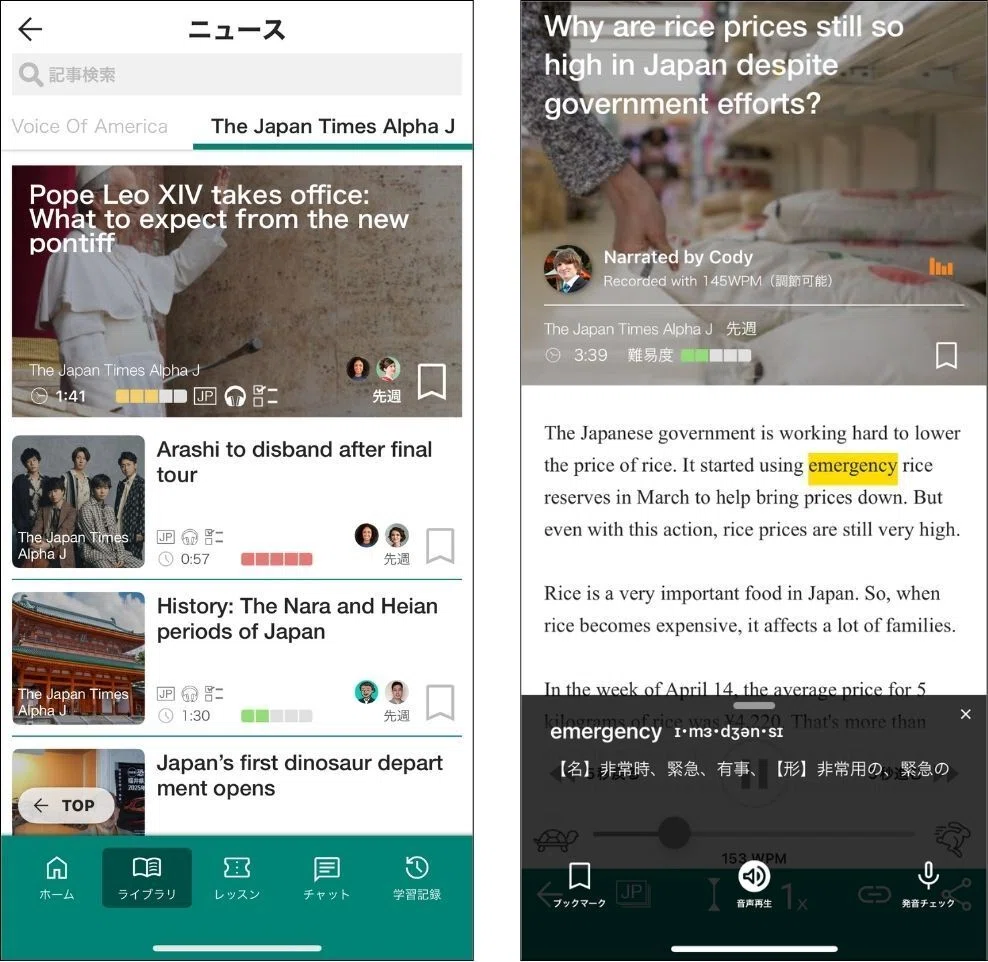988x962 pixels.
Task: Tap the rice article 難易度 difficulty indicator
Action: click(x=689, y=355)
